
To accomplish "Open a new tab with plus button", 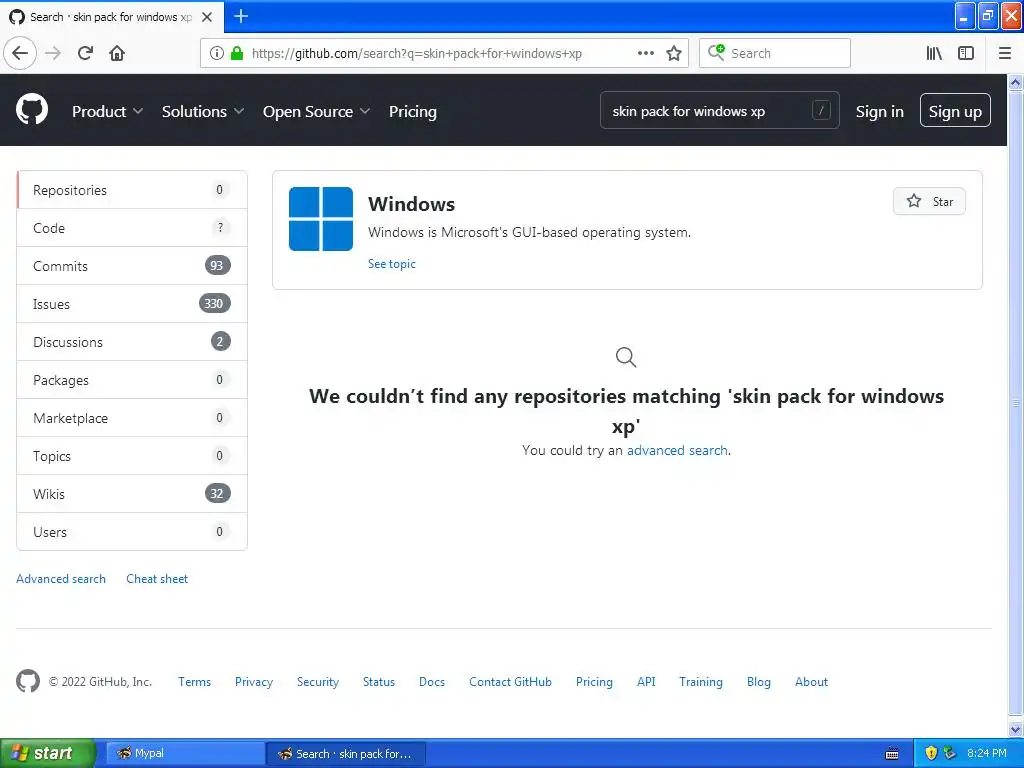I will [x=241, y=16].
